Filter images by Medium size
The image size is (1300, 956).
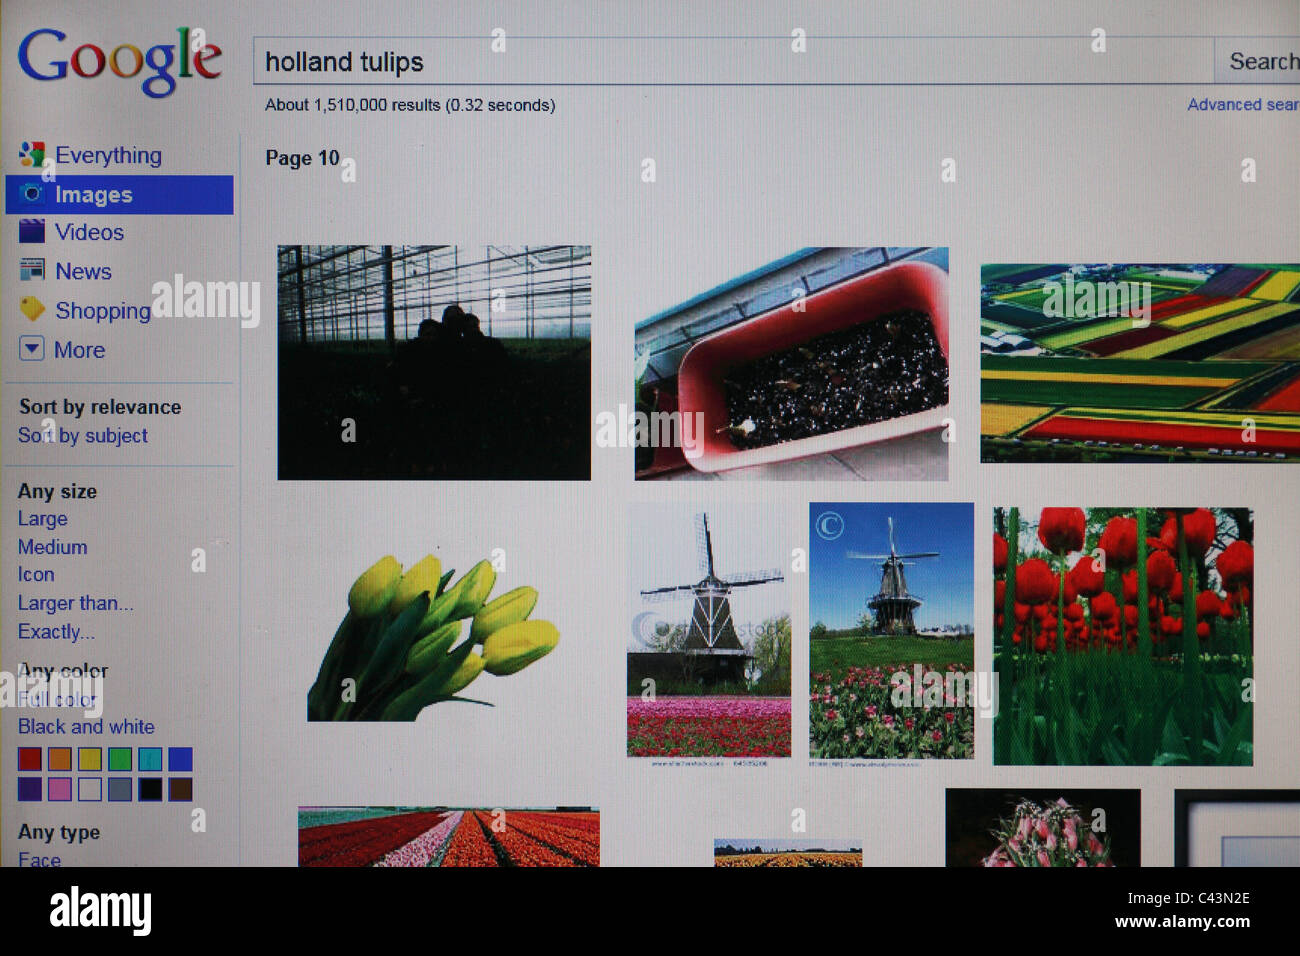tap(53, 547)
